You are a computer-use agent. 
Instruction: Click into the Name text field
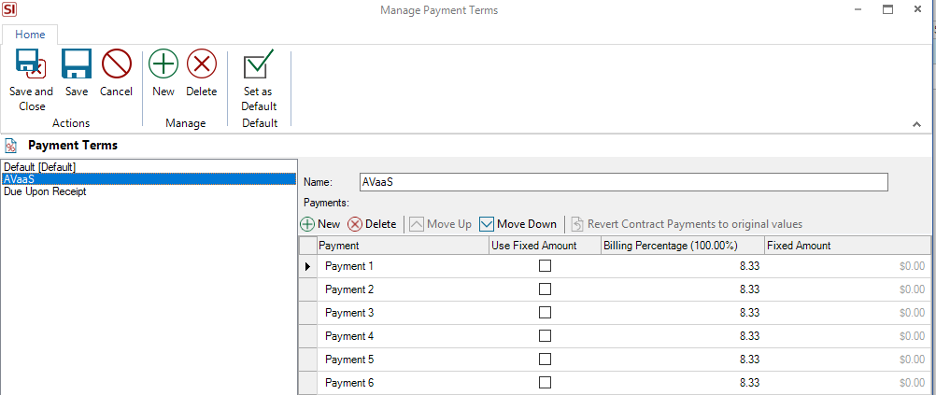623,182
